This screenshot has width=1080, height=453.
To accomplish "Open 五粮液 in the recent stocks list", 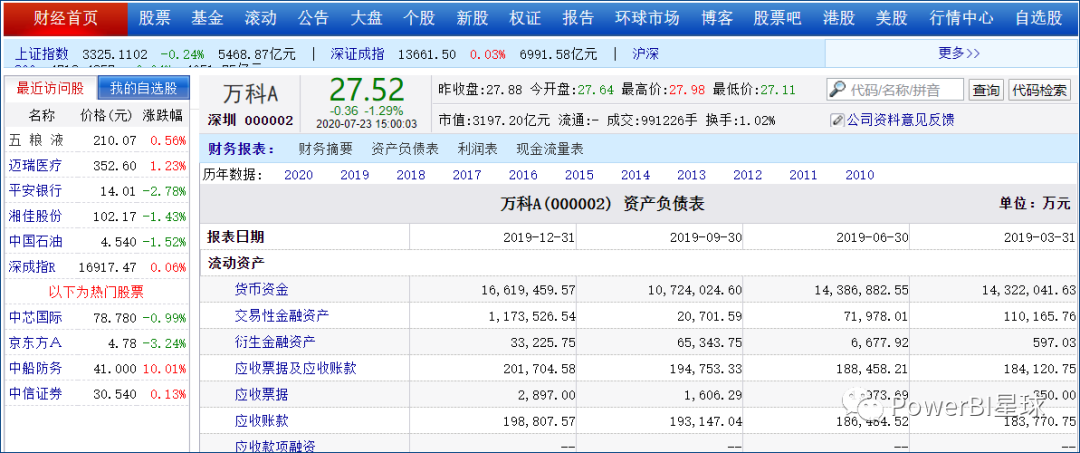I will pyautogui.click(x=35, y=140).
